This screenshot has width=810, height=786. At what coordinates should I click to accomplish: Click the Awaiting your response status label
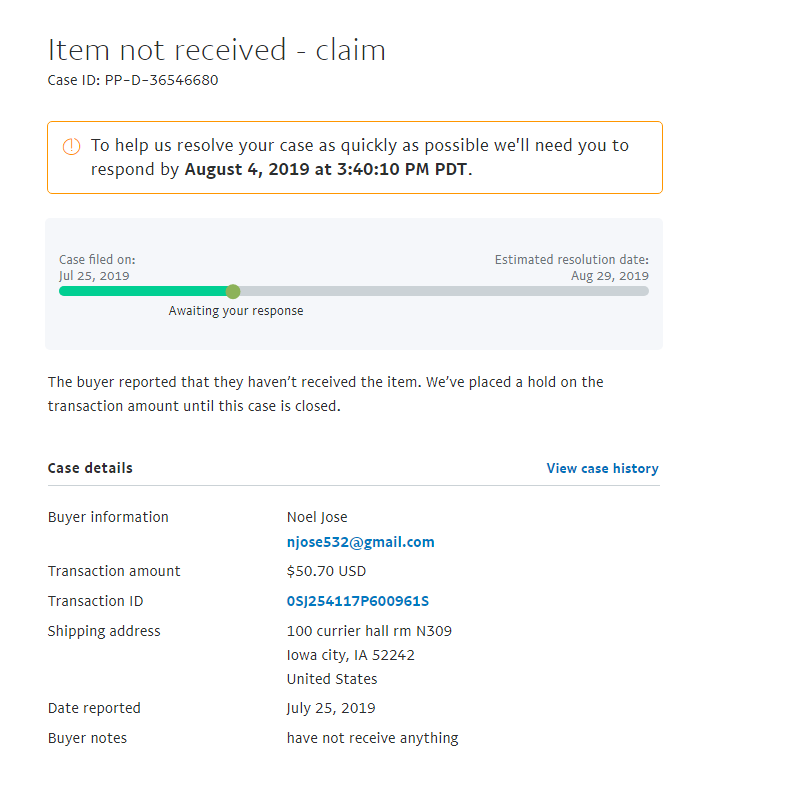(236, 311)
